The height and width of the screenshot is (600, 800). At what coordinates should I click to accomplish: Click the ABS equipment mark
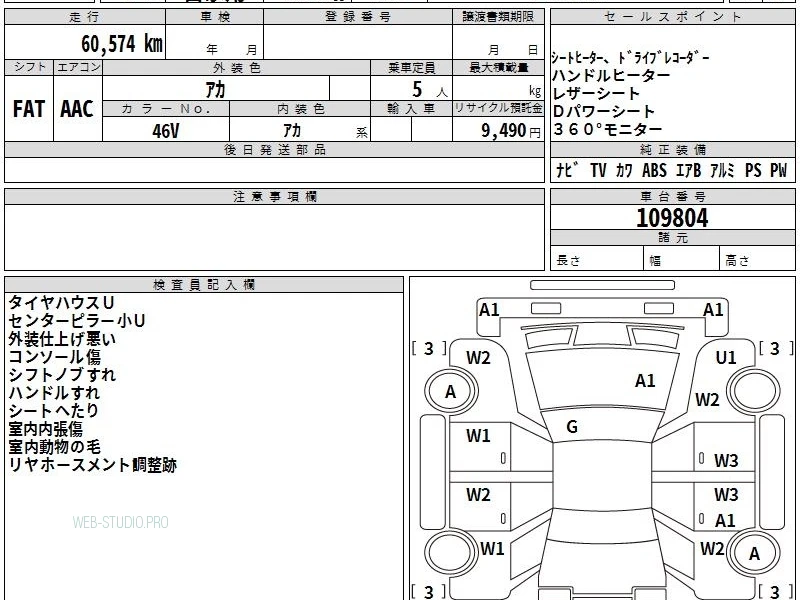coord(655,170)
